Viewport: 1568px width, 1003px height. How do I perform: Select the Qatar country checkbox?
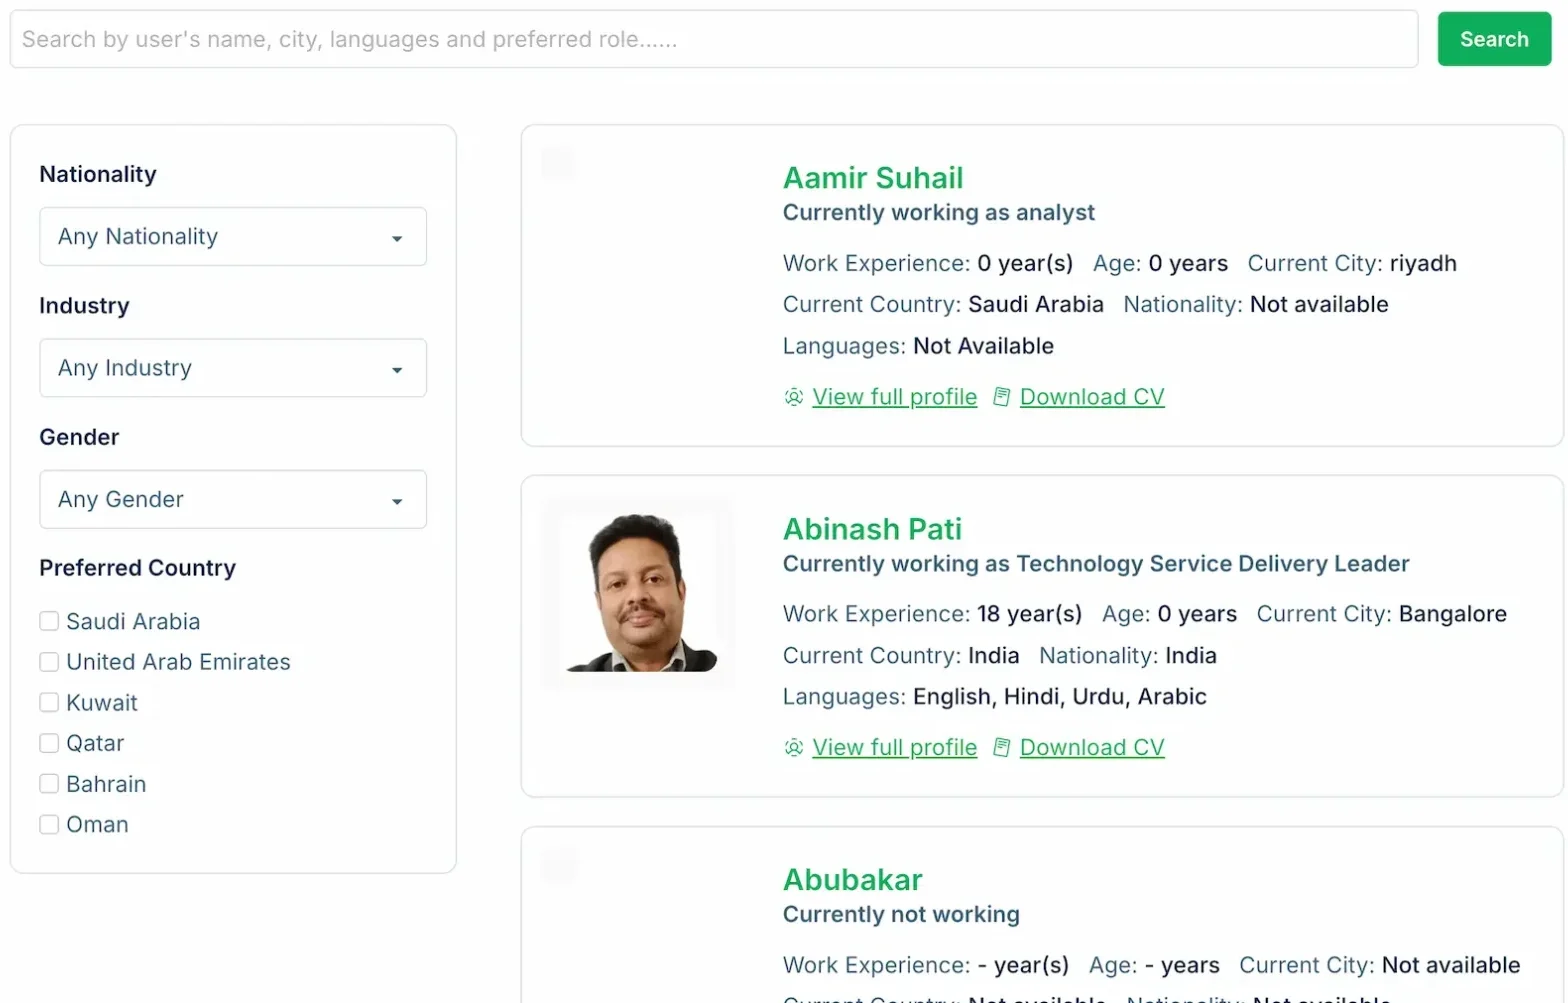point(49,743)
